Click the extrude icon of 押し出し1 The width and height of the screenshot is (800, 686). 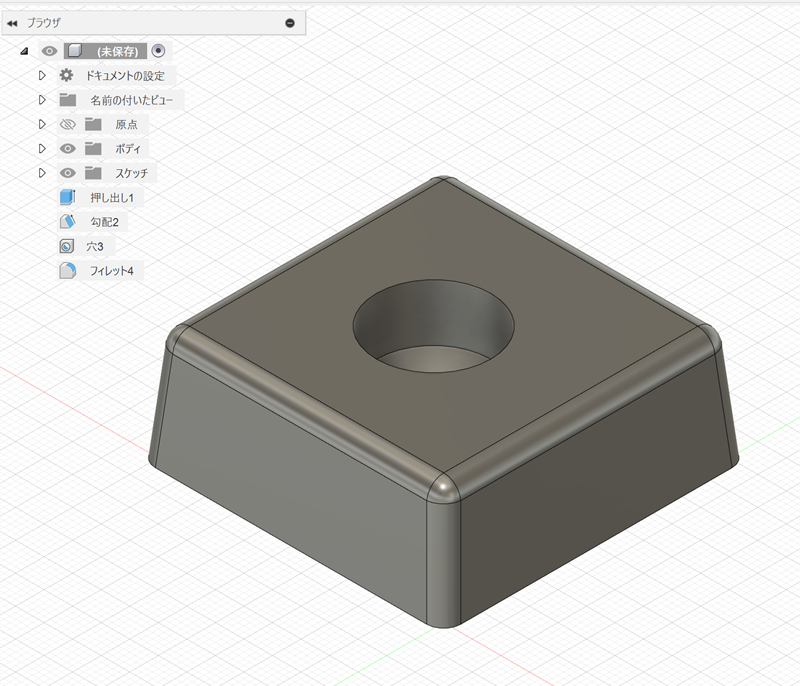[67, 197]
